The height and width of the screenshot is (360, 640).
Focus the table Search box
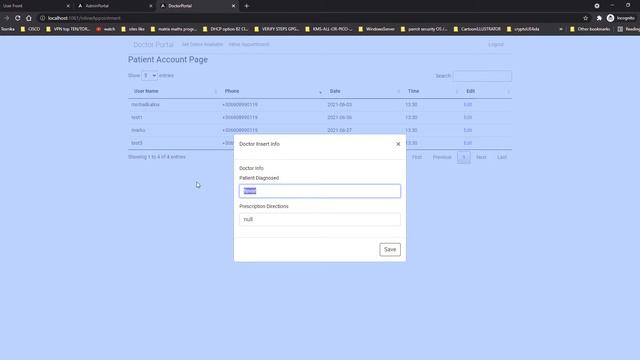click(x=482, y=76)
